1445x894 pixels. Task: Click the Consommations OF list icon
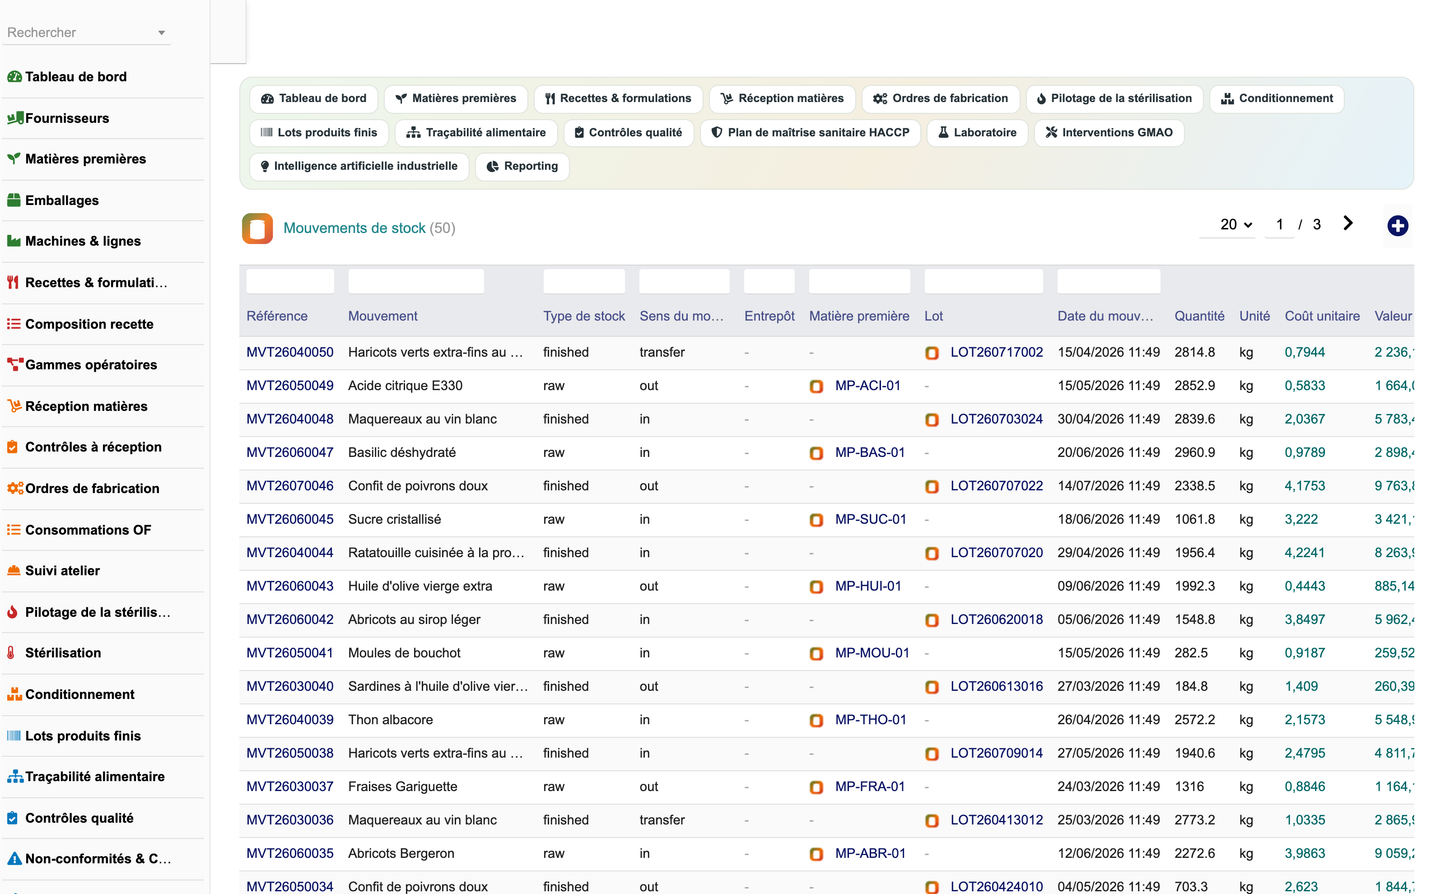[x=14, y=530]
